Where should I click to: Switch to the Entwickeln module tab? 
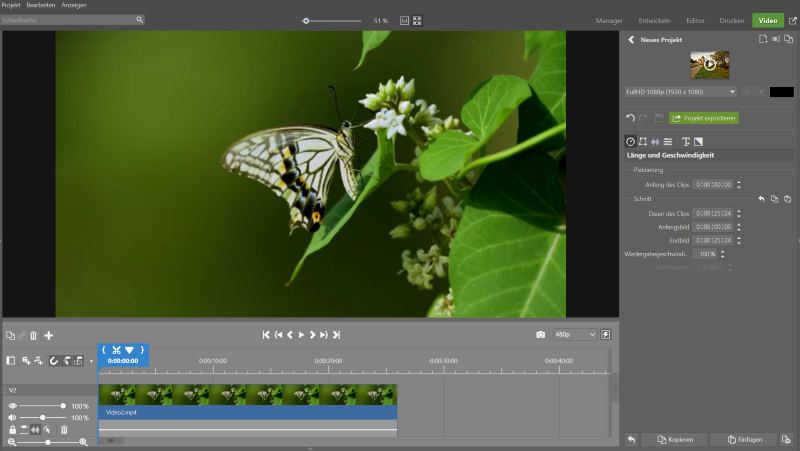pyautogui.click(x=655, y=20)
